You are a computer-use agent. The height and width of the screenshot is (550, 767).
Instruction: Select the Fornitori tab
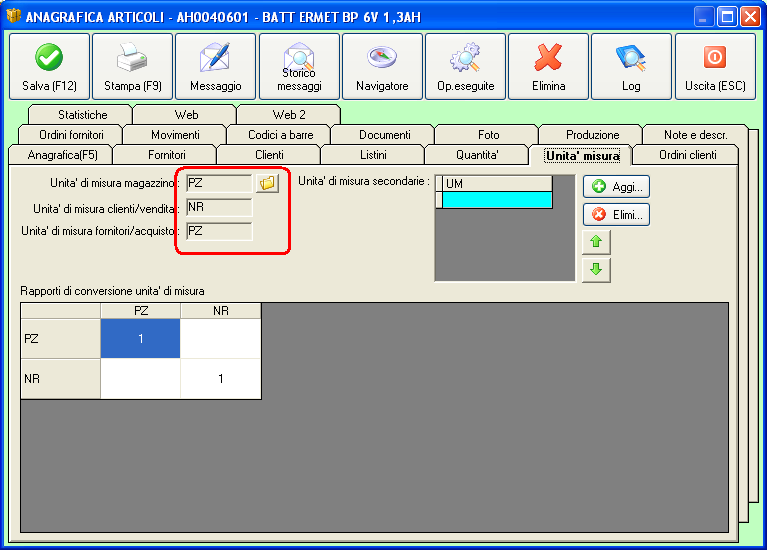click(166, 155)
